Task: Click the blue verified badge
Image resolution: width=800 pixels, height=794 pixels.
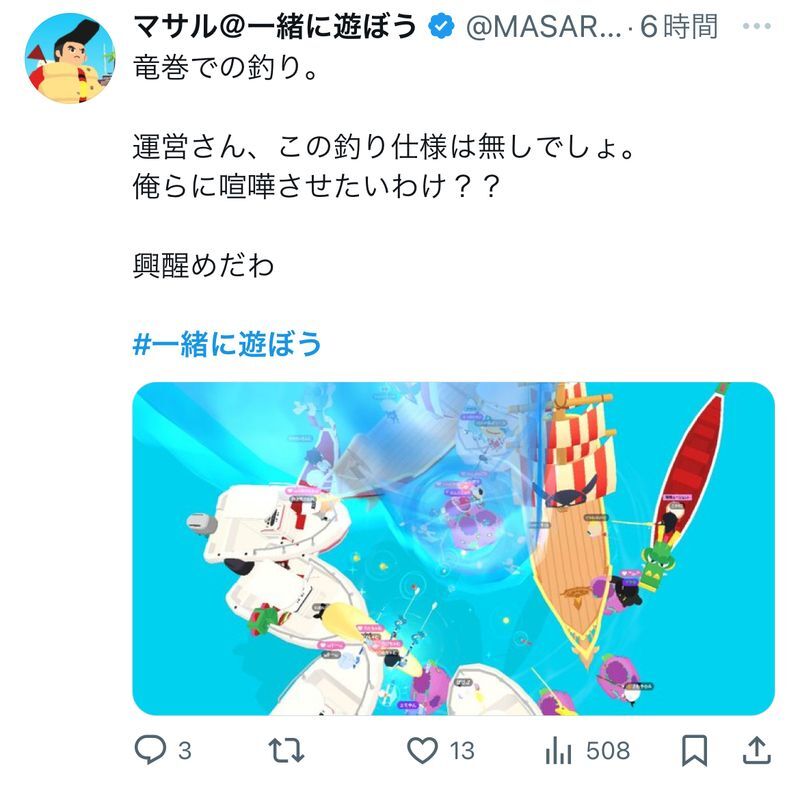Action: tap(441, 27)
